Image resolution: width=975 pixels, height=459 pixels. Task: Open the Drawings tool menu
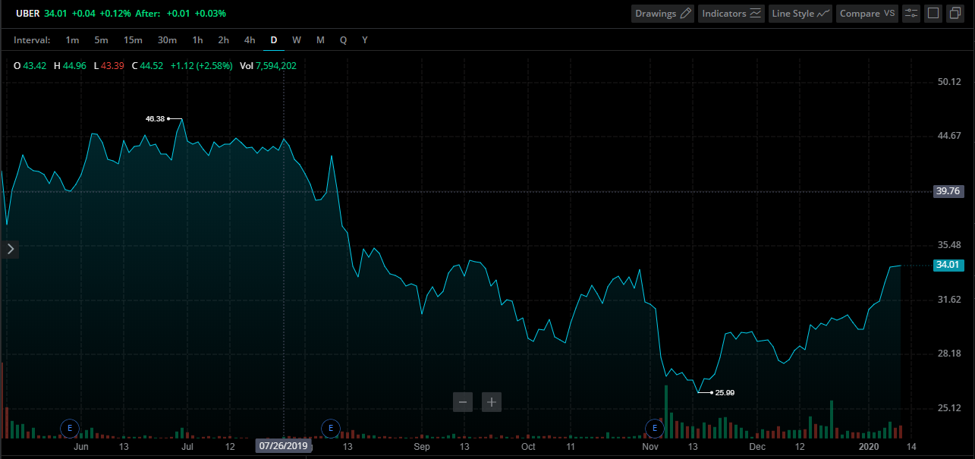point(663,13)
